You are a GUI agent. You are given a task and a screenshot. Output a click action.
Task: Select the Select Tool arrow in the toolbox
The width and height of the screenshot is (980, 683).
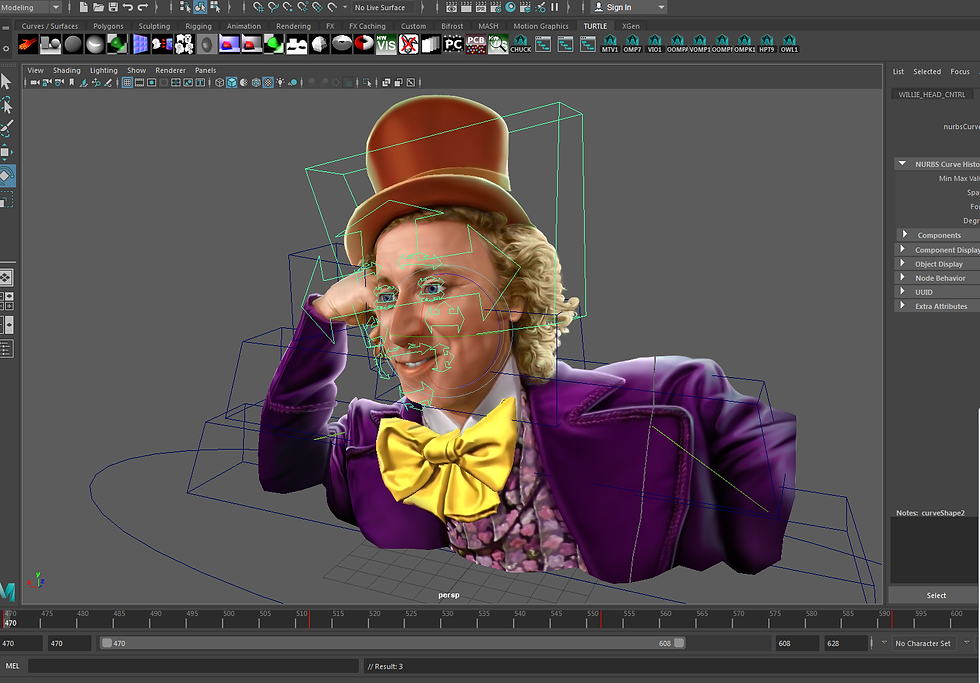point(8,80)
